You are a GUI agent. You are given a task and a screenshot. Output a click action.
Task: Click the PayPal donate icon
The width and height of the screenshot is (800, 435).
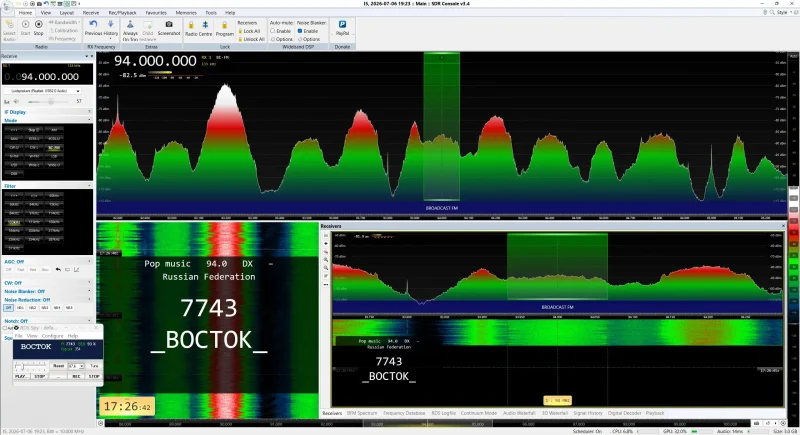click(342, 24)
